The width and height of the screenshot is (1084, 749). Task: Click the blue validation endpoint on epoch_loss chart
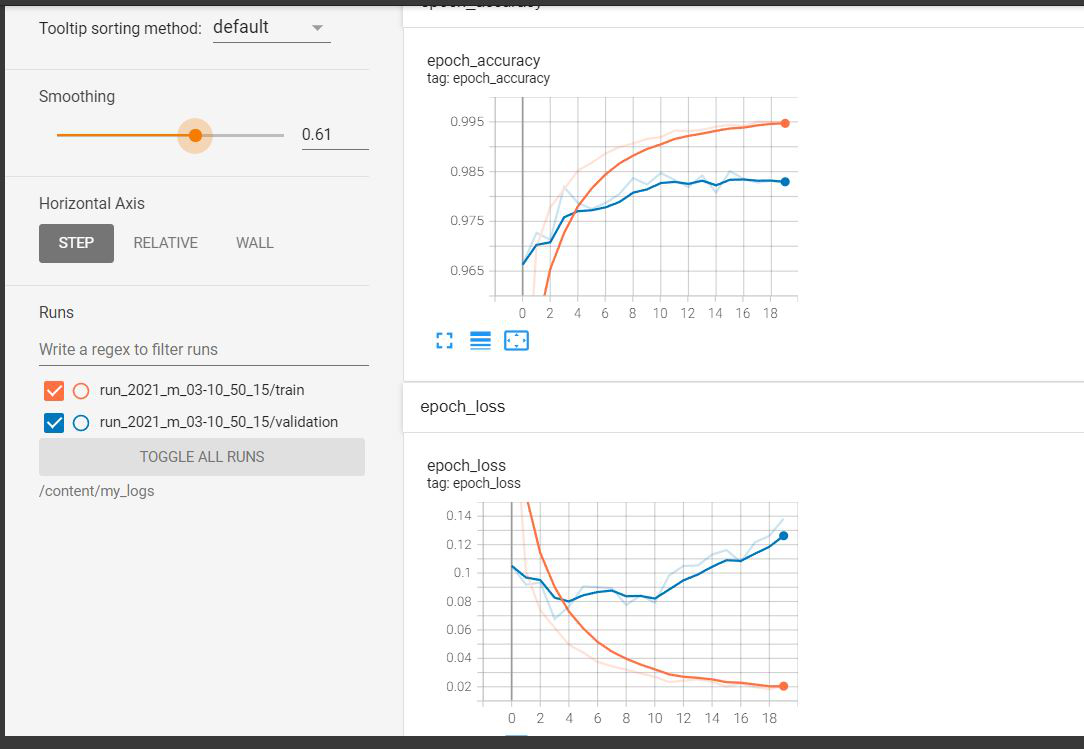[x=783, y=535]
